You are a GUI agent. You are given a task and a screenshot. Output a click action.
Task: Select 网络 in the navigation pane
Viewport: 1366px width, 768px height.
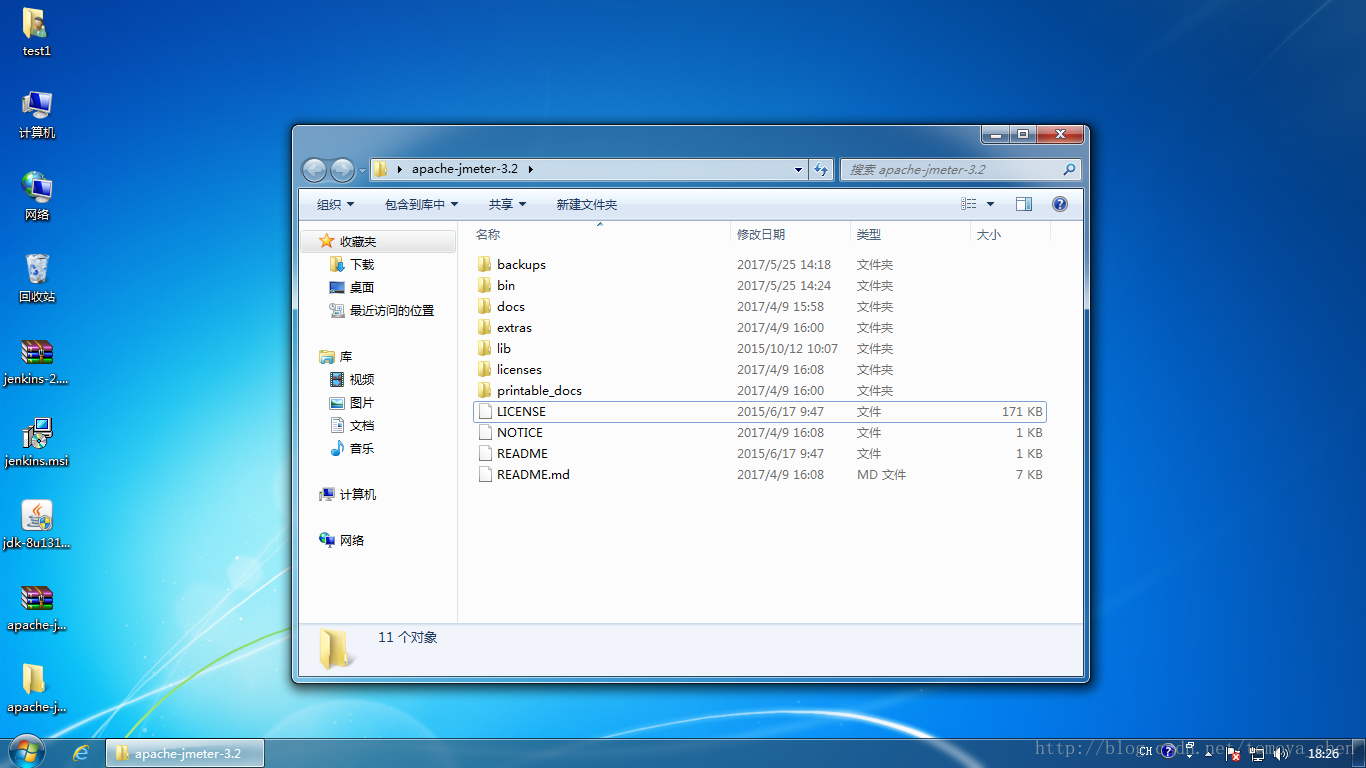352,540
